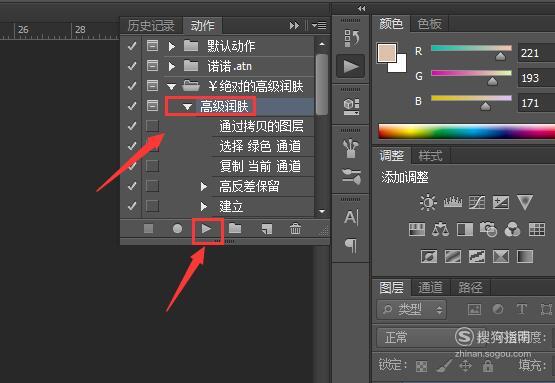Add a Color Lookup adjustment (grid icon)
Screen dimensions: 555x383
[537, 230]
